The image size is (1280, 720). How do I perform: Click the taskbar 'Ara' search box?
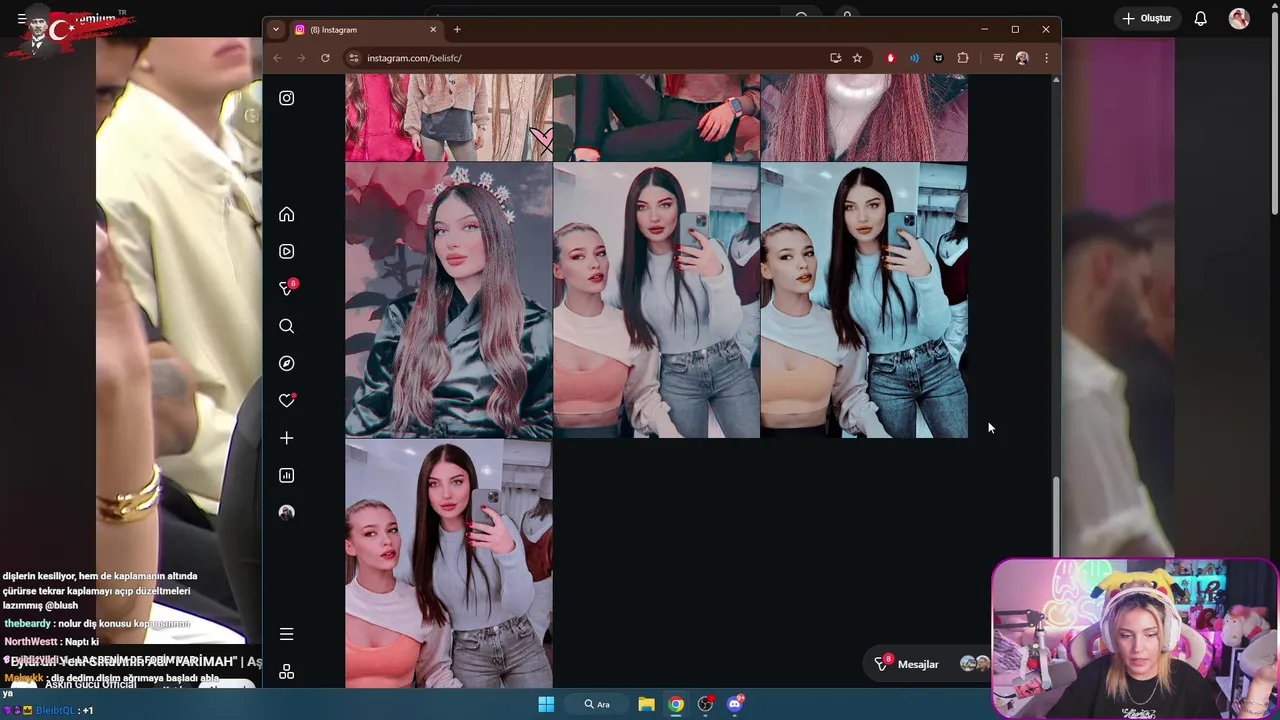click(597, 704)
